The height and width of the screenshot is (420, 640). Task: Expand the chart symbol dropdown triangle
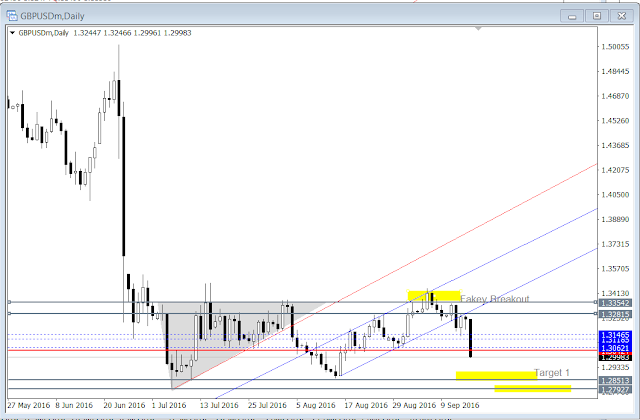pos(12,33)
